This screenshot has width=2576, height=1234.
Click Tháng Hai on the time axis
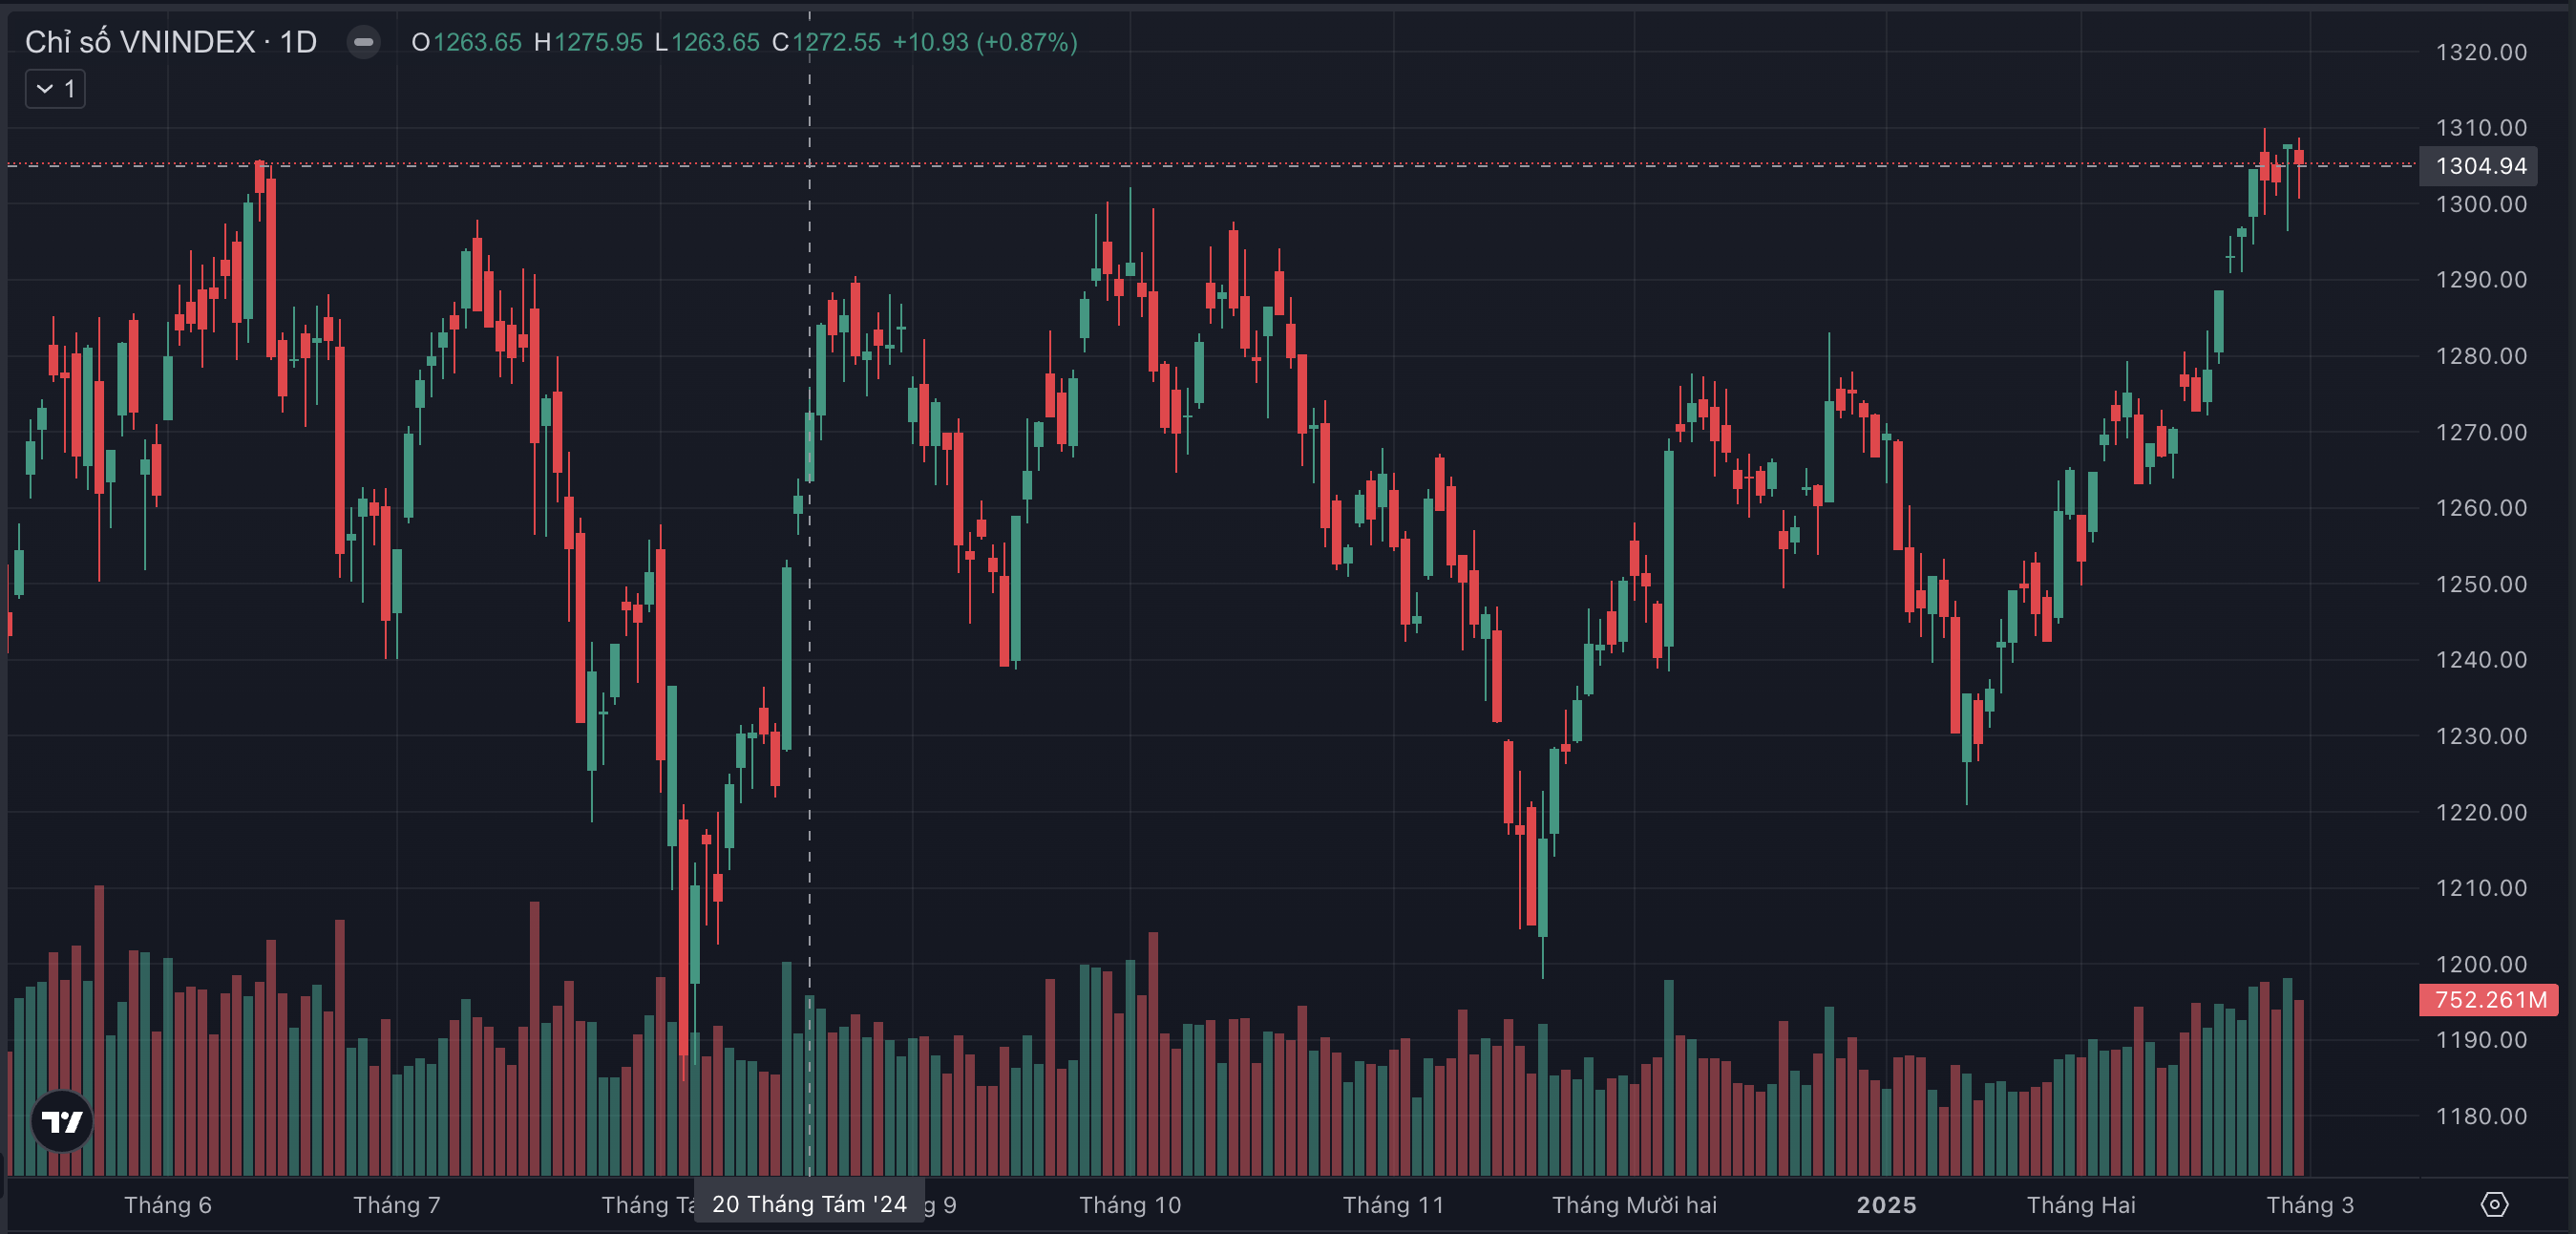[2081, 1205]
